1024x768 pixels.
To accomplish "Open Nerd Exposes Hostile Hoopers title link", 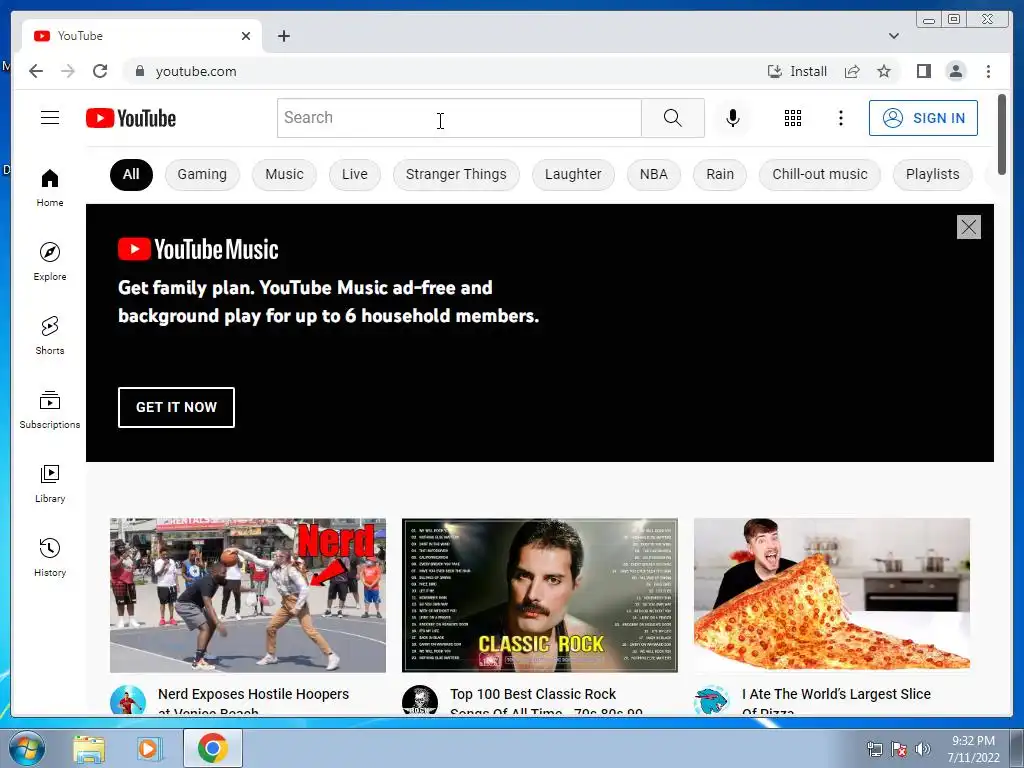I will (253, 701).
